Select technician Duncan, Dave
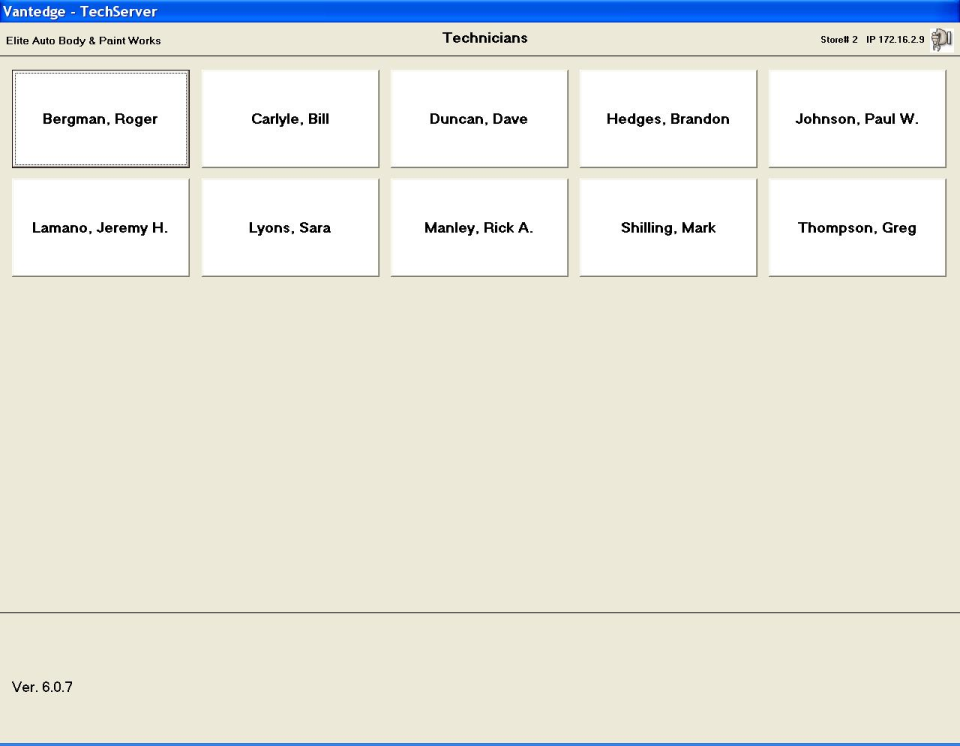960x746 pixels. coord(478,118)
